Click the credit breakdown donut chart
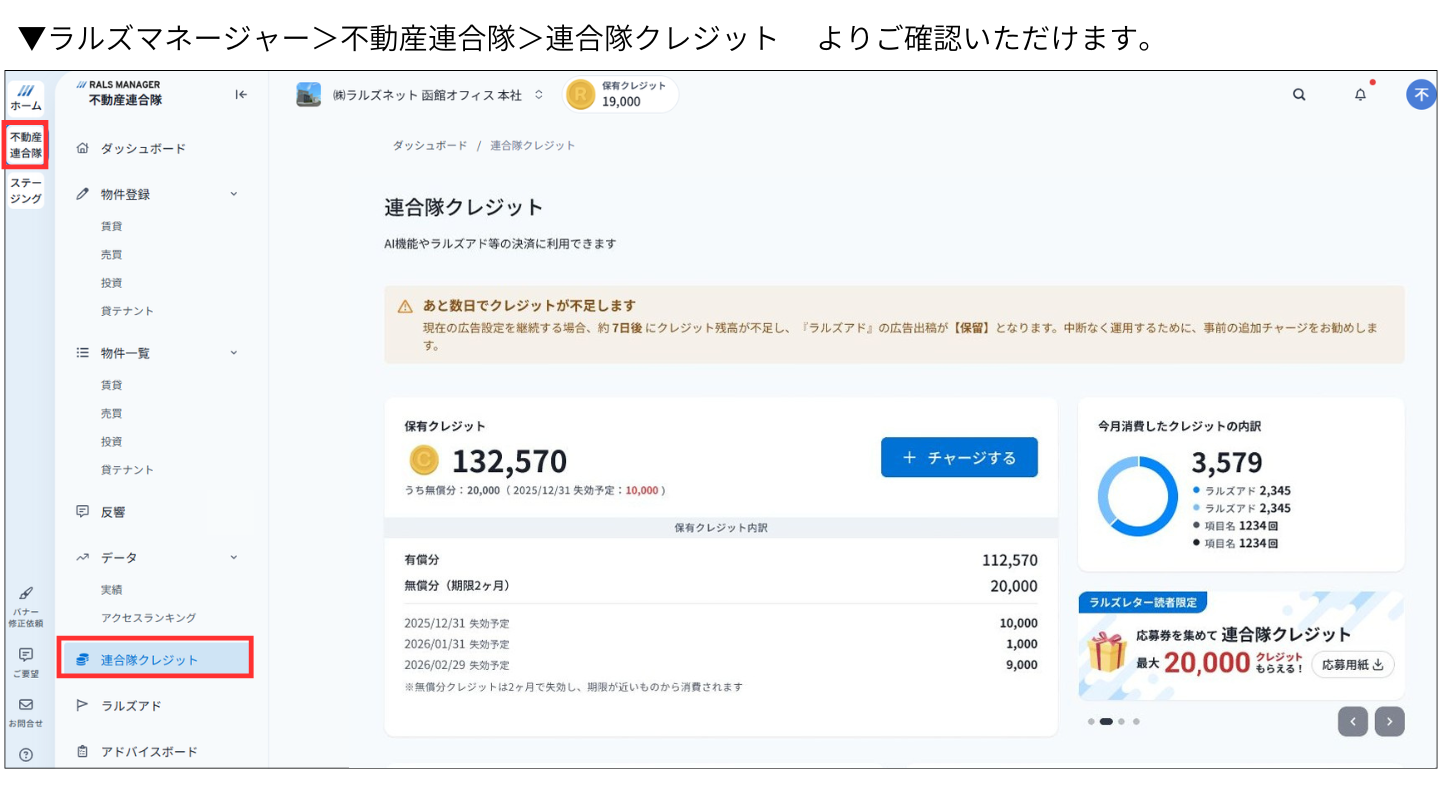 (x=1138, y=497)
